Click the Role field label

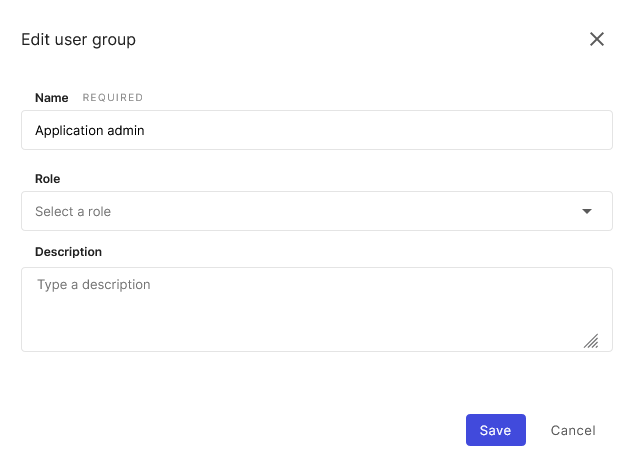[48, 179]
